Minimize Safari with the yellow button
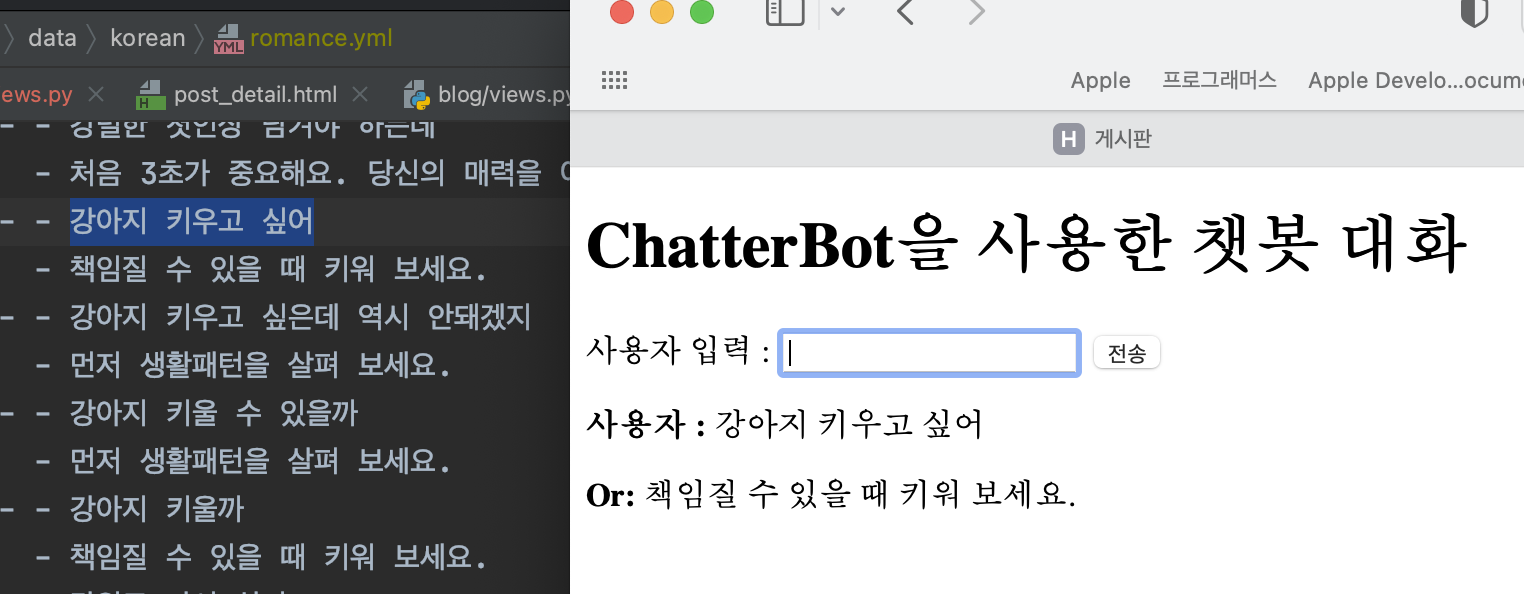 click(x=662, y=12)
